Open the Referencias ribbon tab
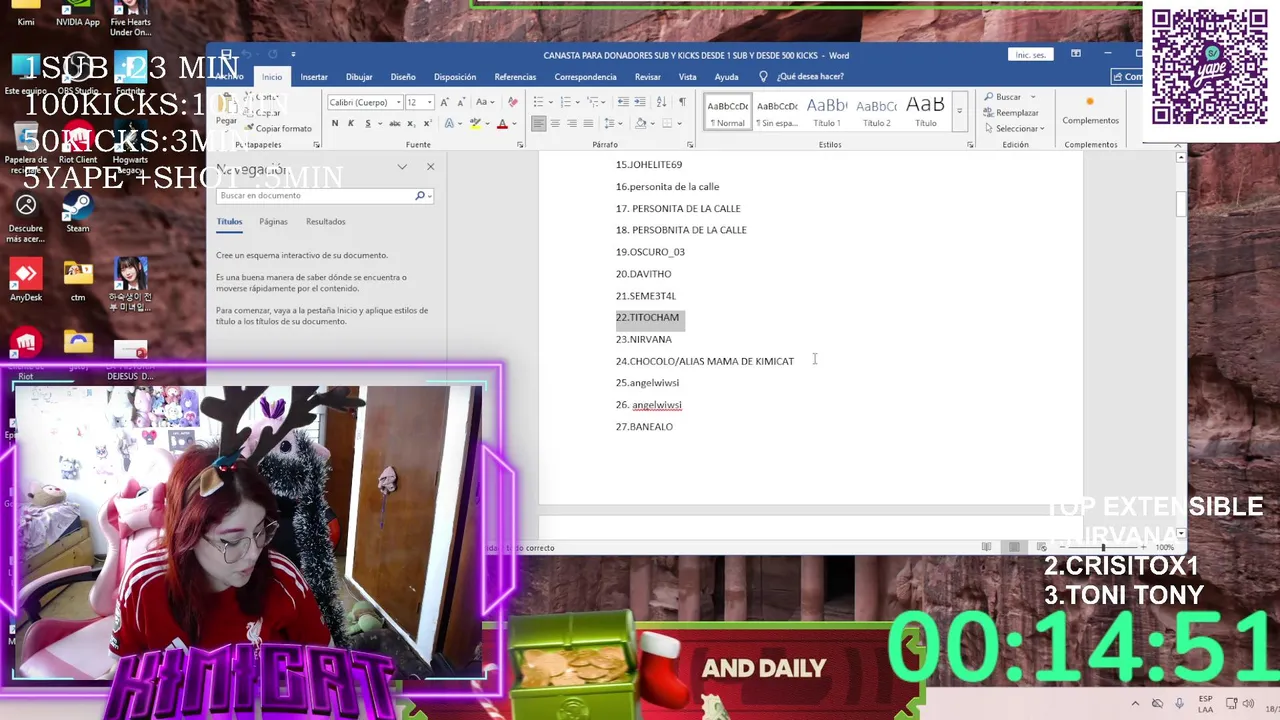 [x=515, y=77]
